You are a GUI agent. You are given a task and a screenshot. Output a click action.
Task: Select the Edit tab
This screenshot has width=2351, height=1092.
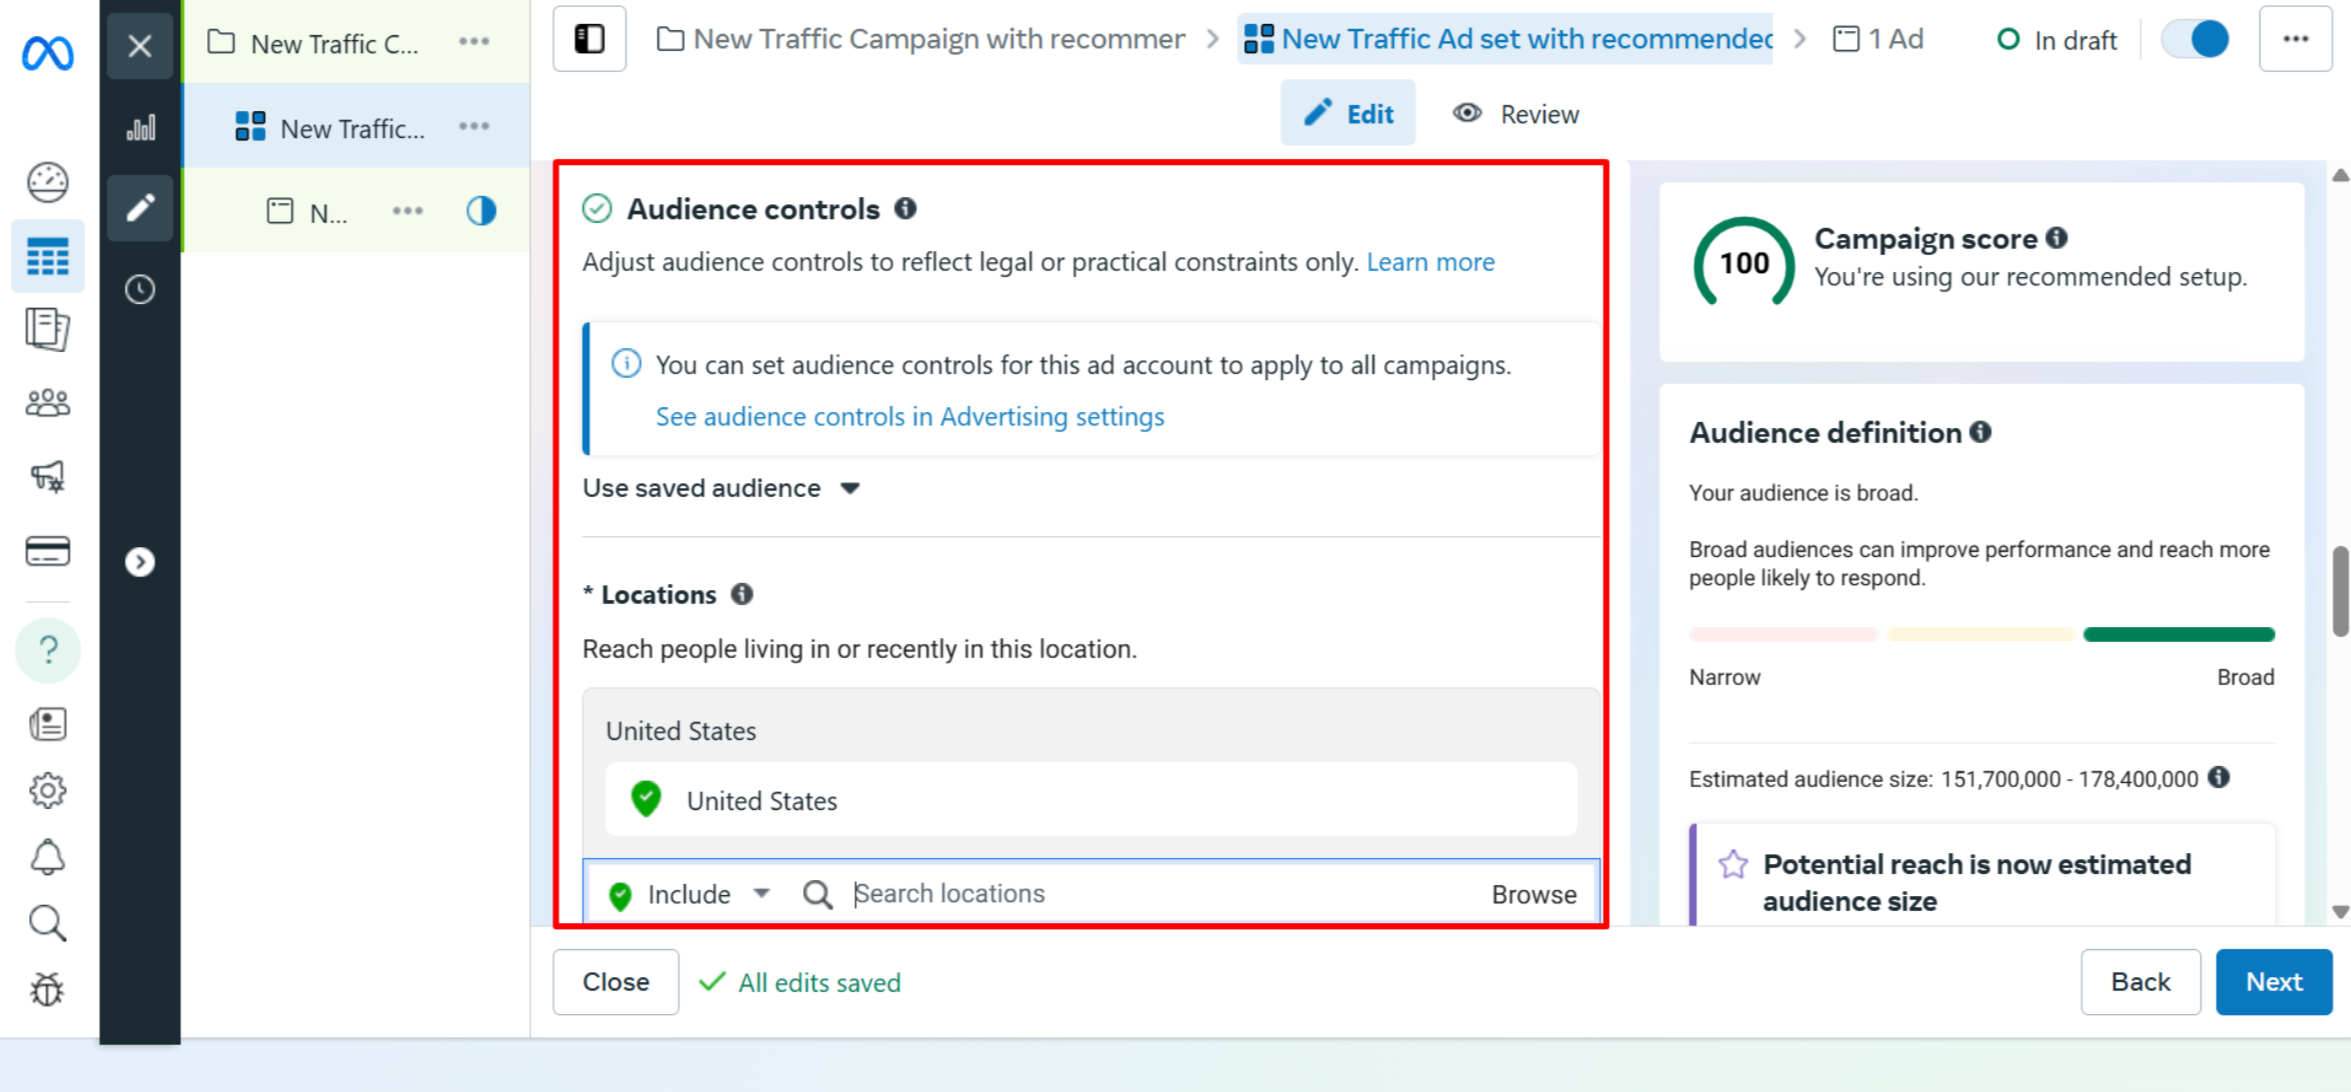1348,114
